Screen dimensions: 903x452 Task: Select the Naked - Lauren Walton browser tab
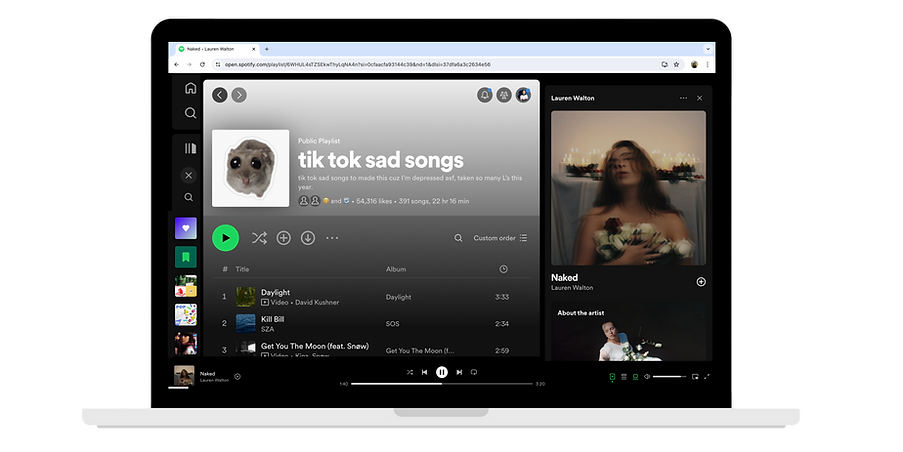217,49
